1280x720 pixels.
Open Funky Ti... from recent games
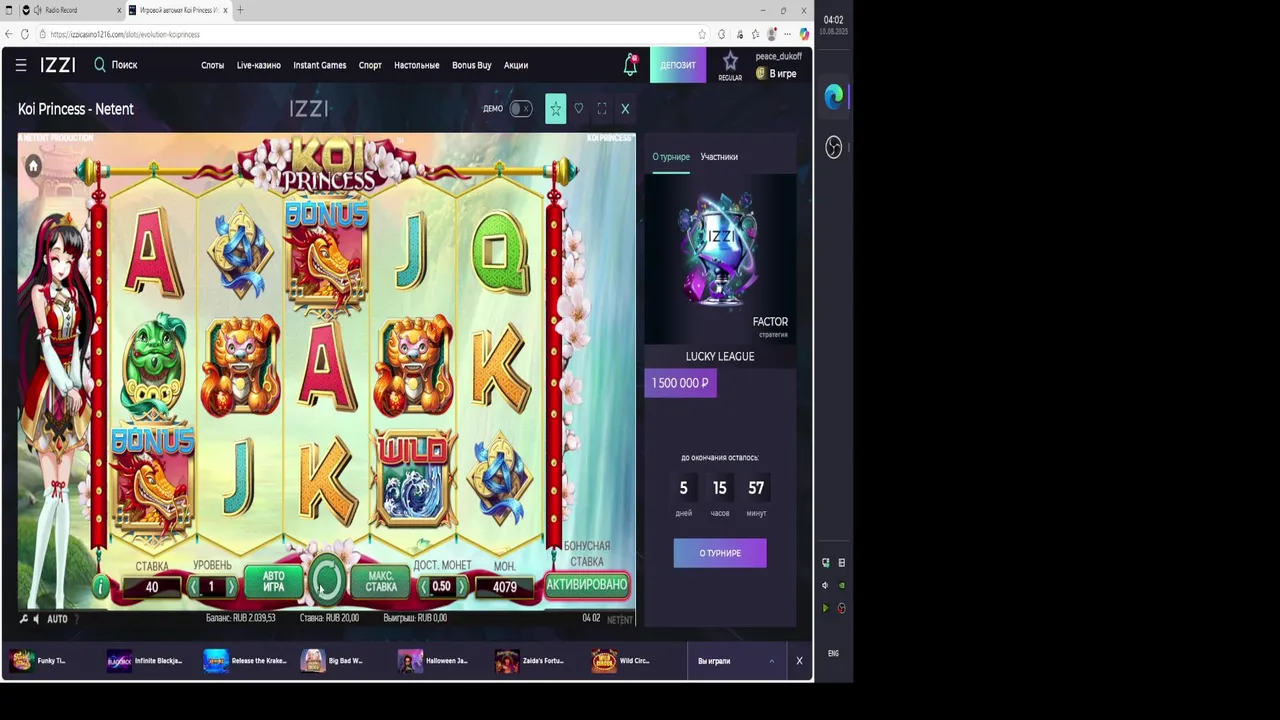[x=39, y=661]
